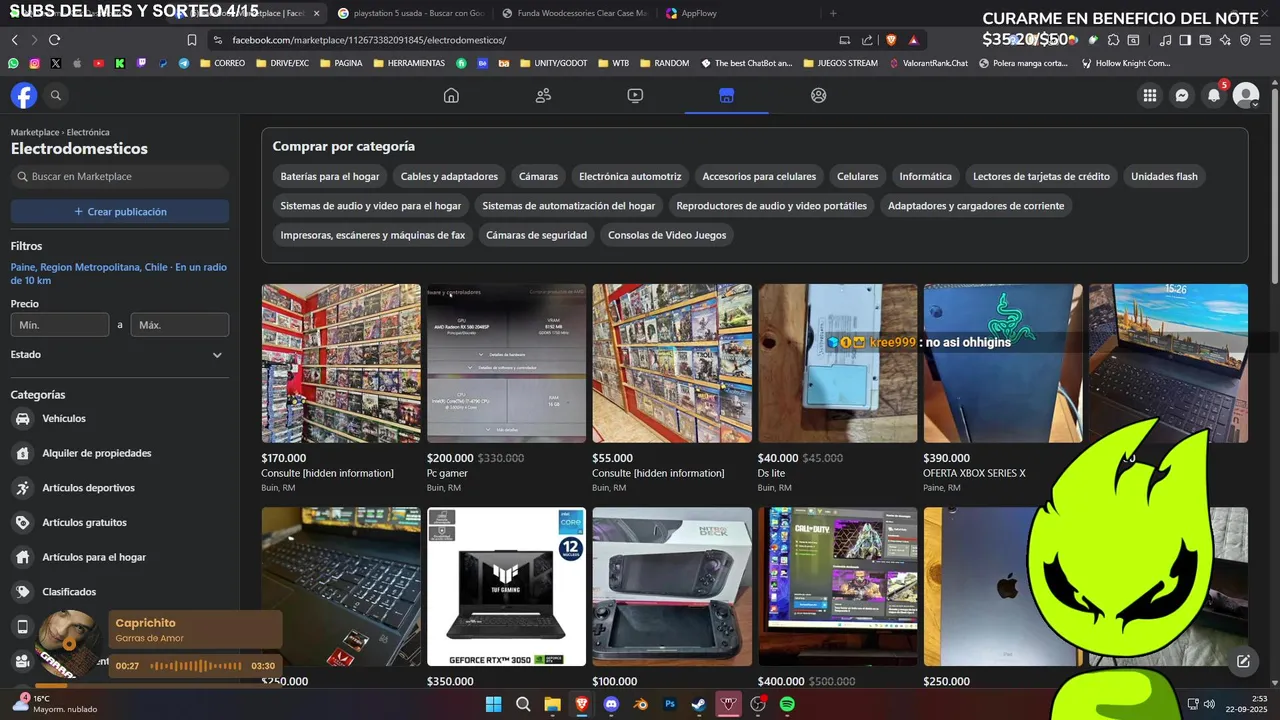1280x720 pixels.
Task: Open a new browser tab with plus button
Action: 833,13
